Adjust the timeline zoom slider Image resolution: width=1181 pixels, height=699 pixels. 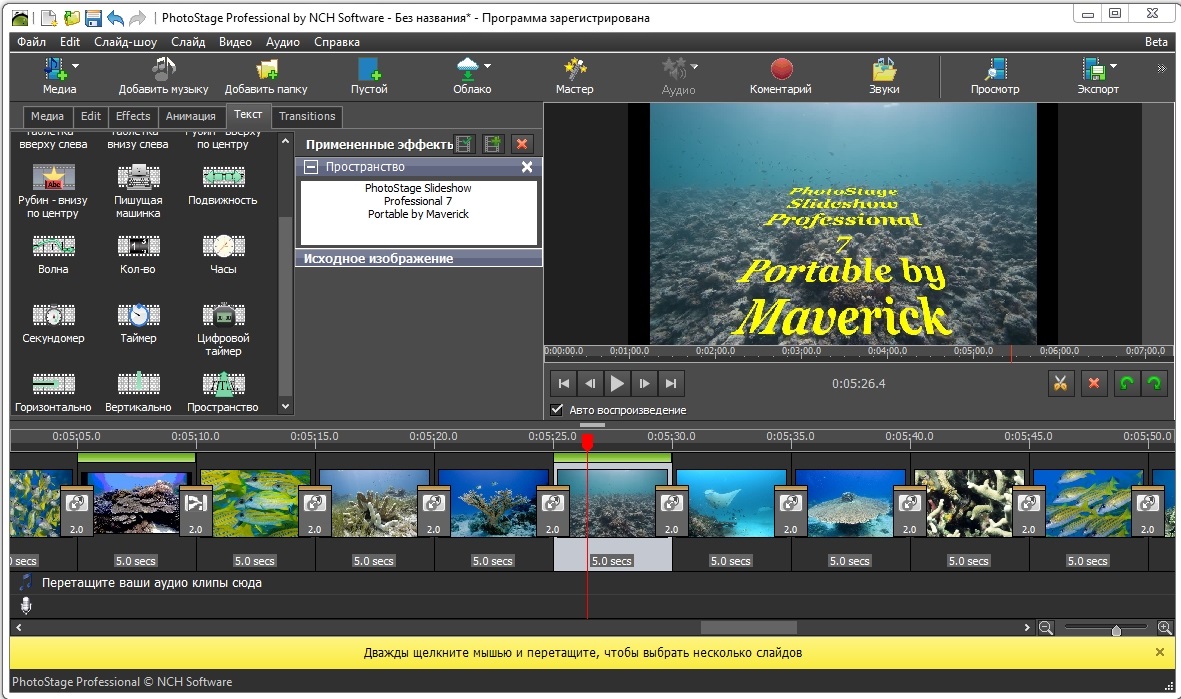coord(1116,629)
